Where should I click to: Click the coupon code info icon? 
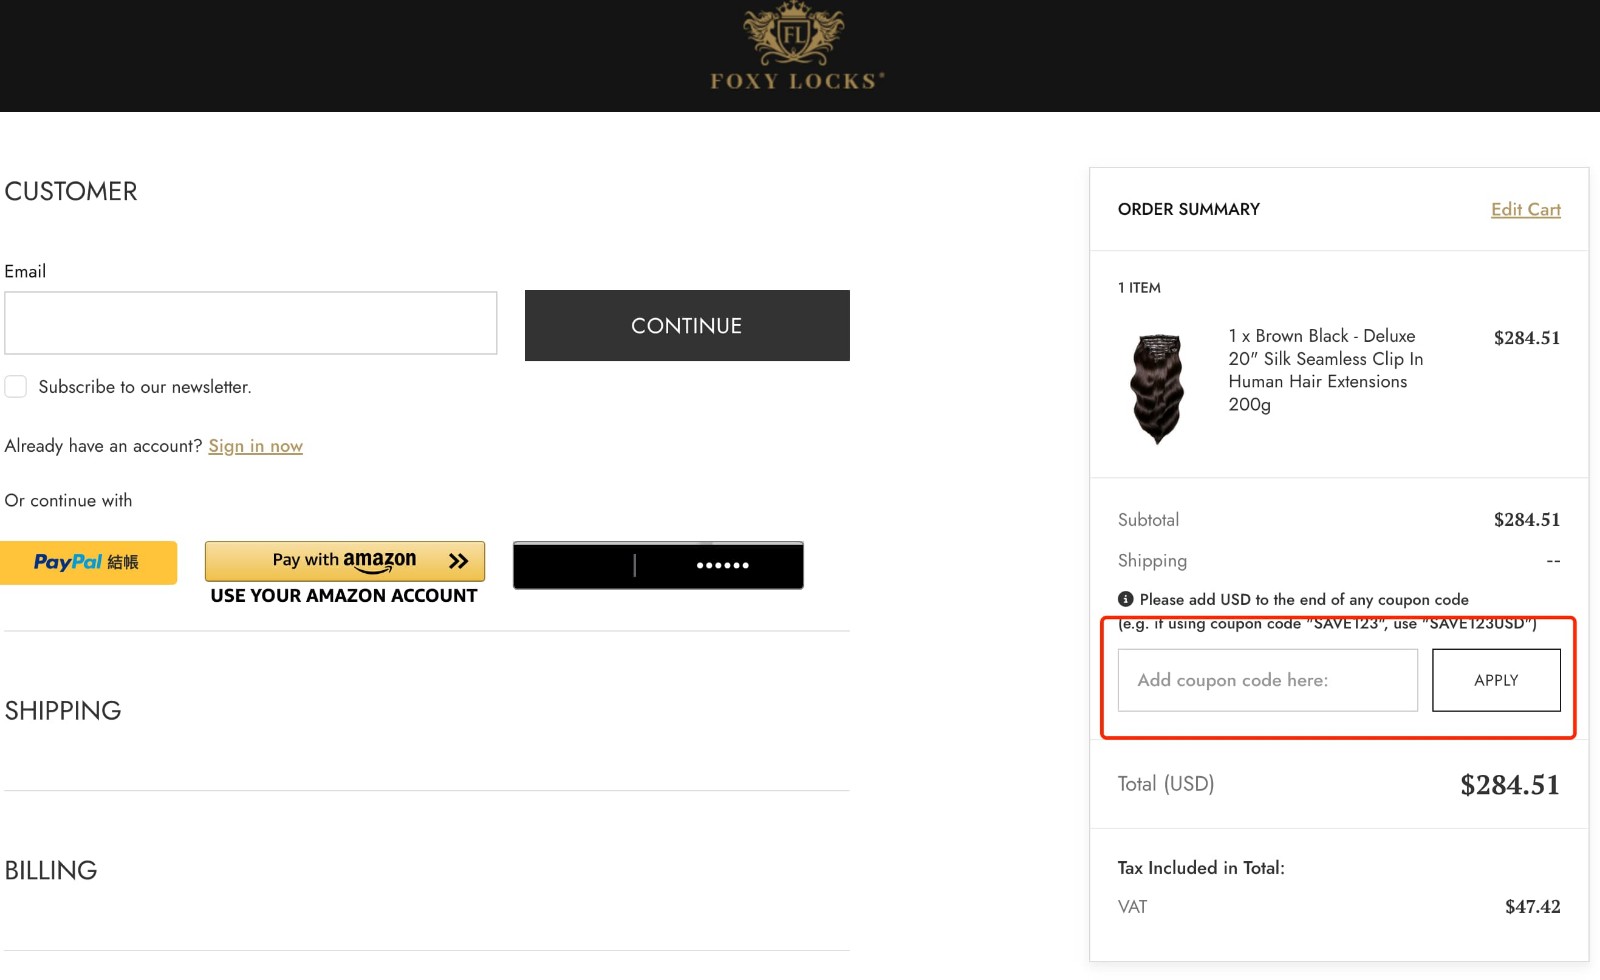click(x=1125, y=599)
